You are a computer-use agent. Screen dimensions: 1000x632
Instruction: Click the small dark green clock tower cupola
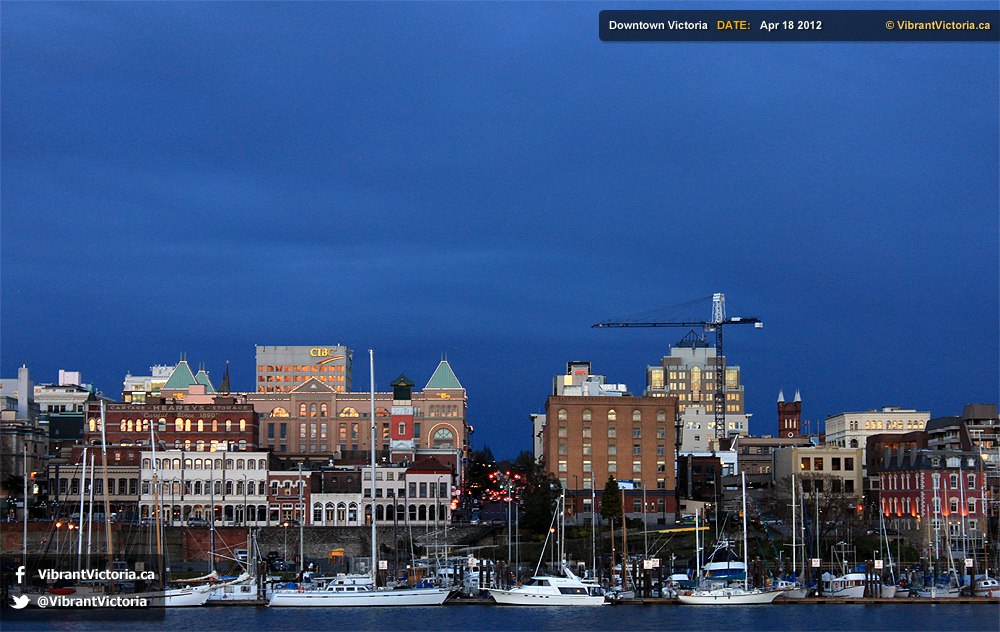click(x=402, y=384)
